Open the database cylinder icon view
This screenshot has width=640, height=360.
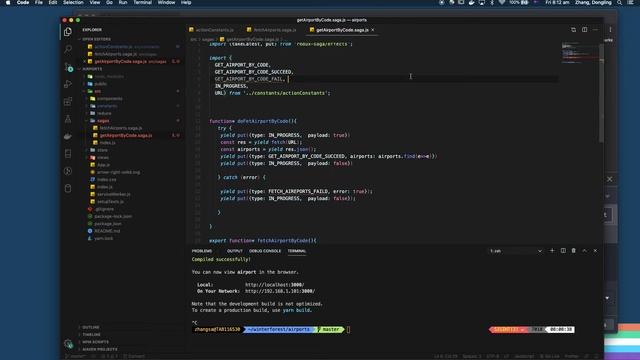click(68, 189)
